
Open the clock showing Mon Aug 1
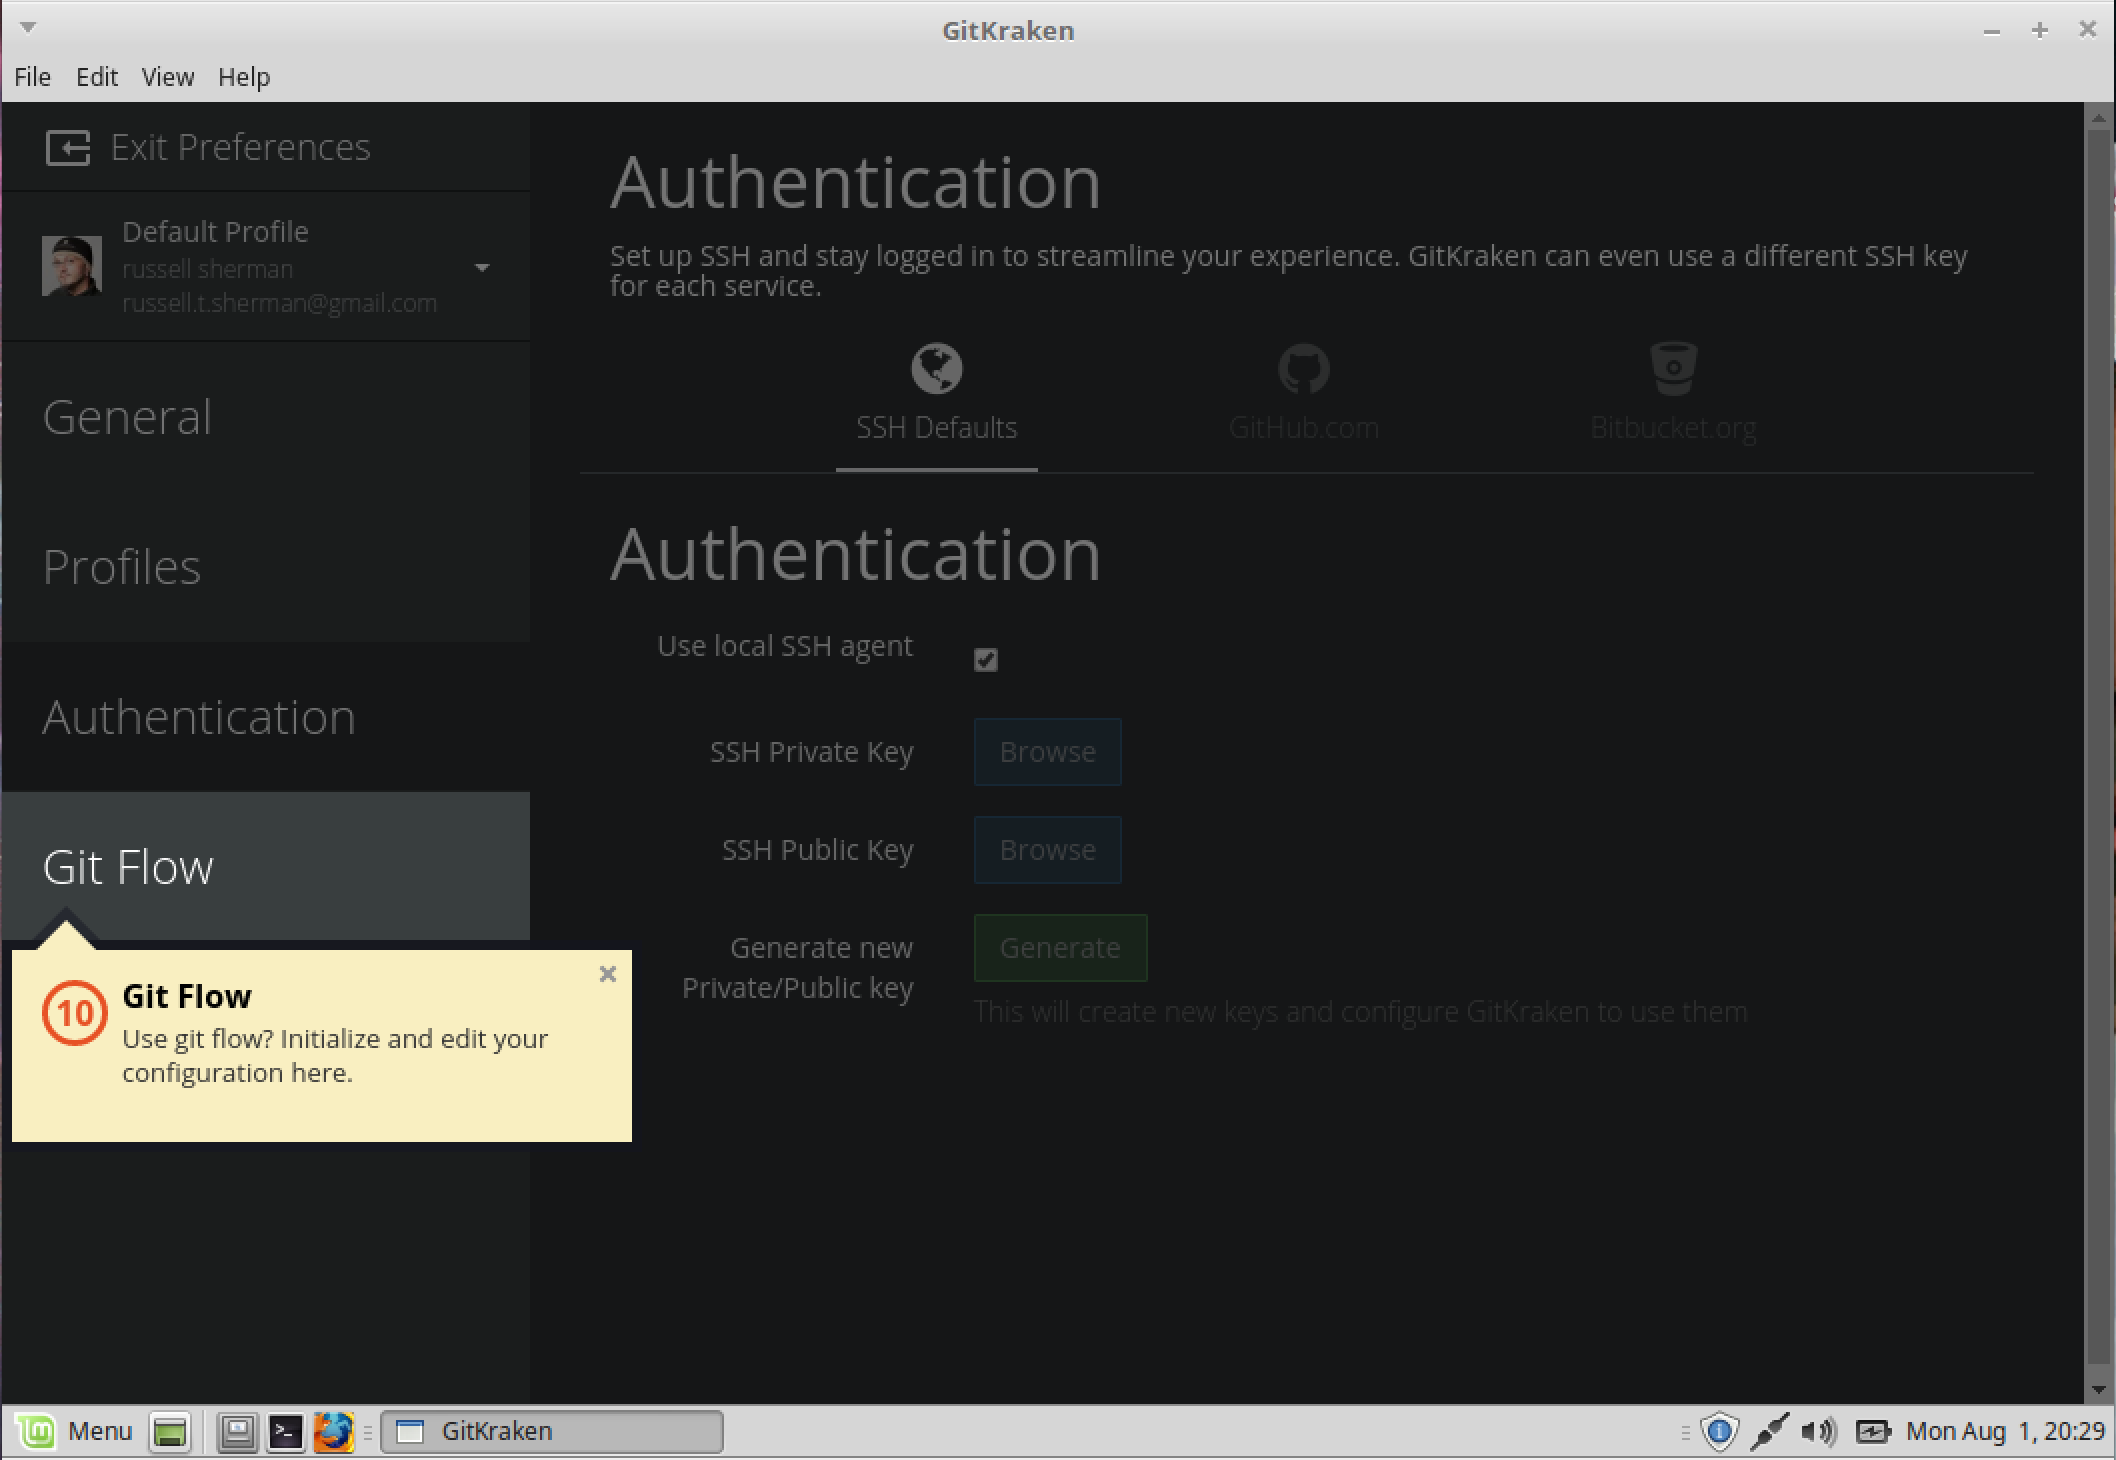(x=2005, y=1432)
